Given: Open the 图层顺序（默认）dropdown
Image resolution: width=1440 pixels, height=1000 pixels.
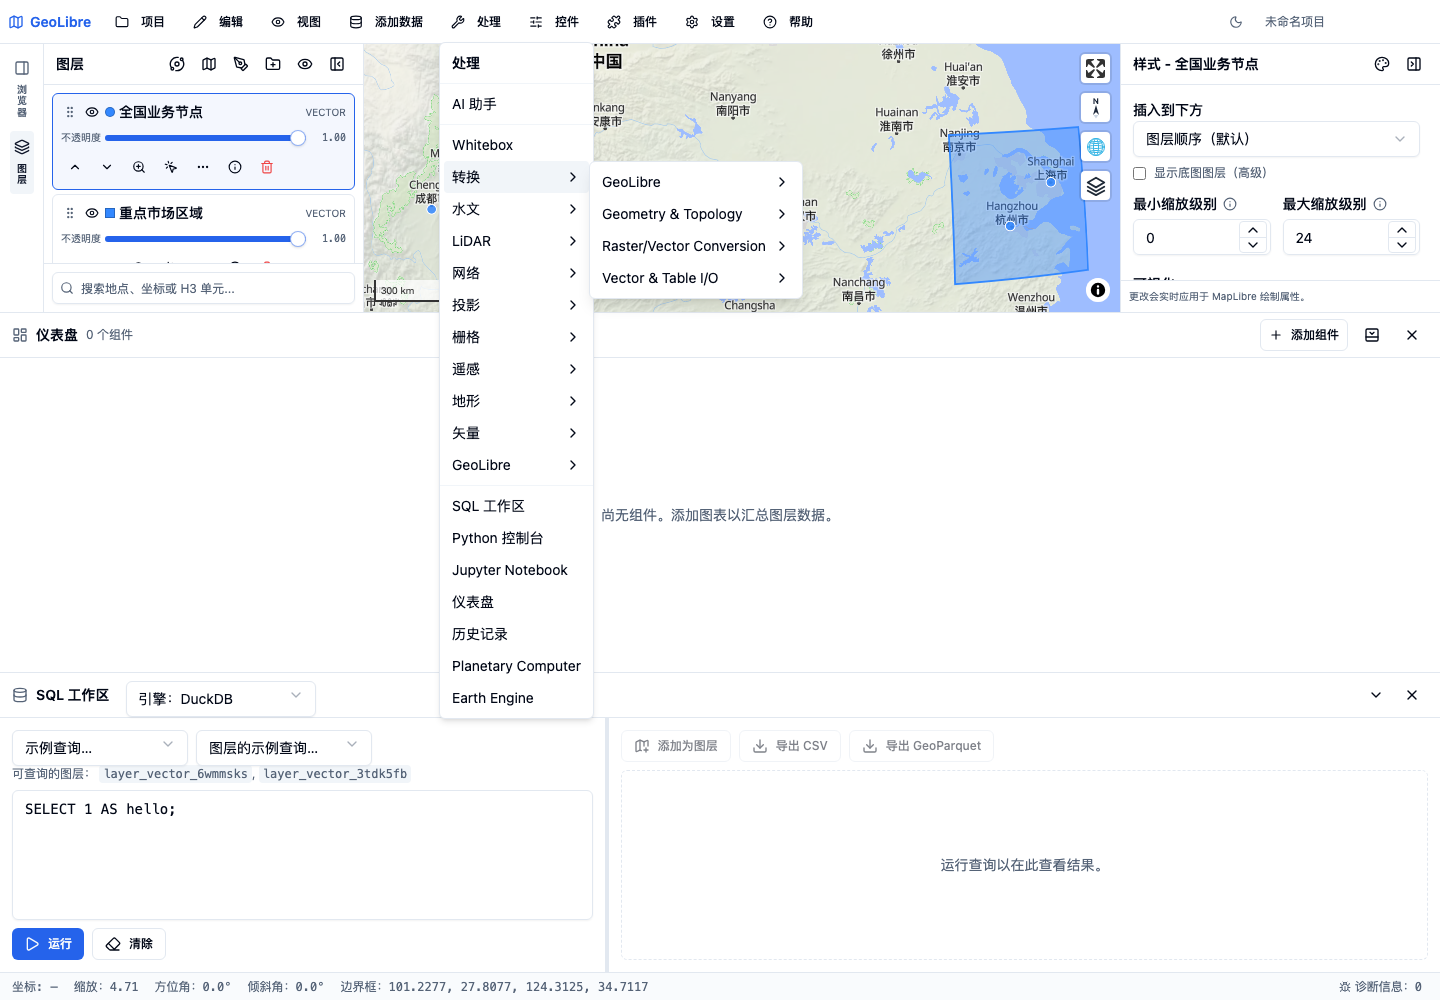Looking at the screenshot, I should pos(1276,139).
